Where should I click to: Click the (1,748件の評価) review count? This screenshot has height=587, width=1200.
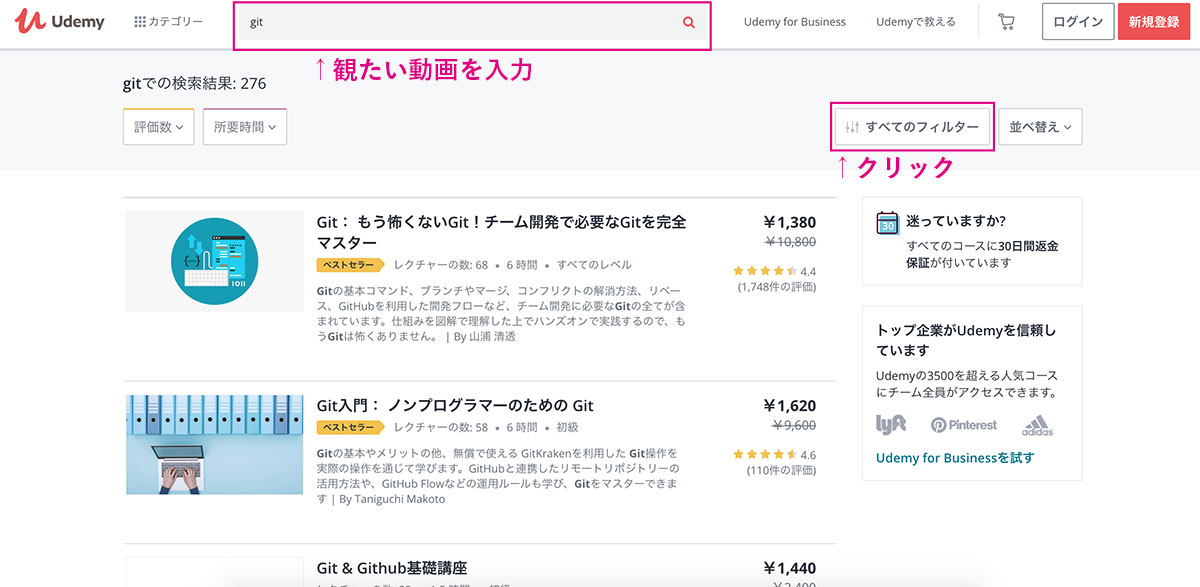tap(777, 287)
